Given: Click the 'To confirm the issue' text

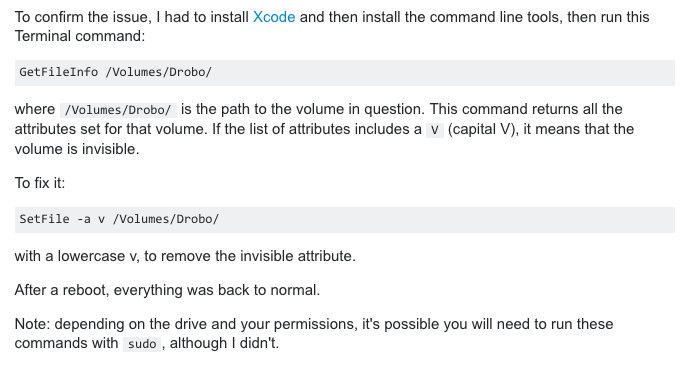Looking at the screenshot, I should tap(81, 17).
